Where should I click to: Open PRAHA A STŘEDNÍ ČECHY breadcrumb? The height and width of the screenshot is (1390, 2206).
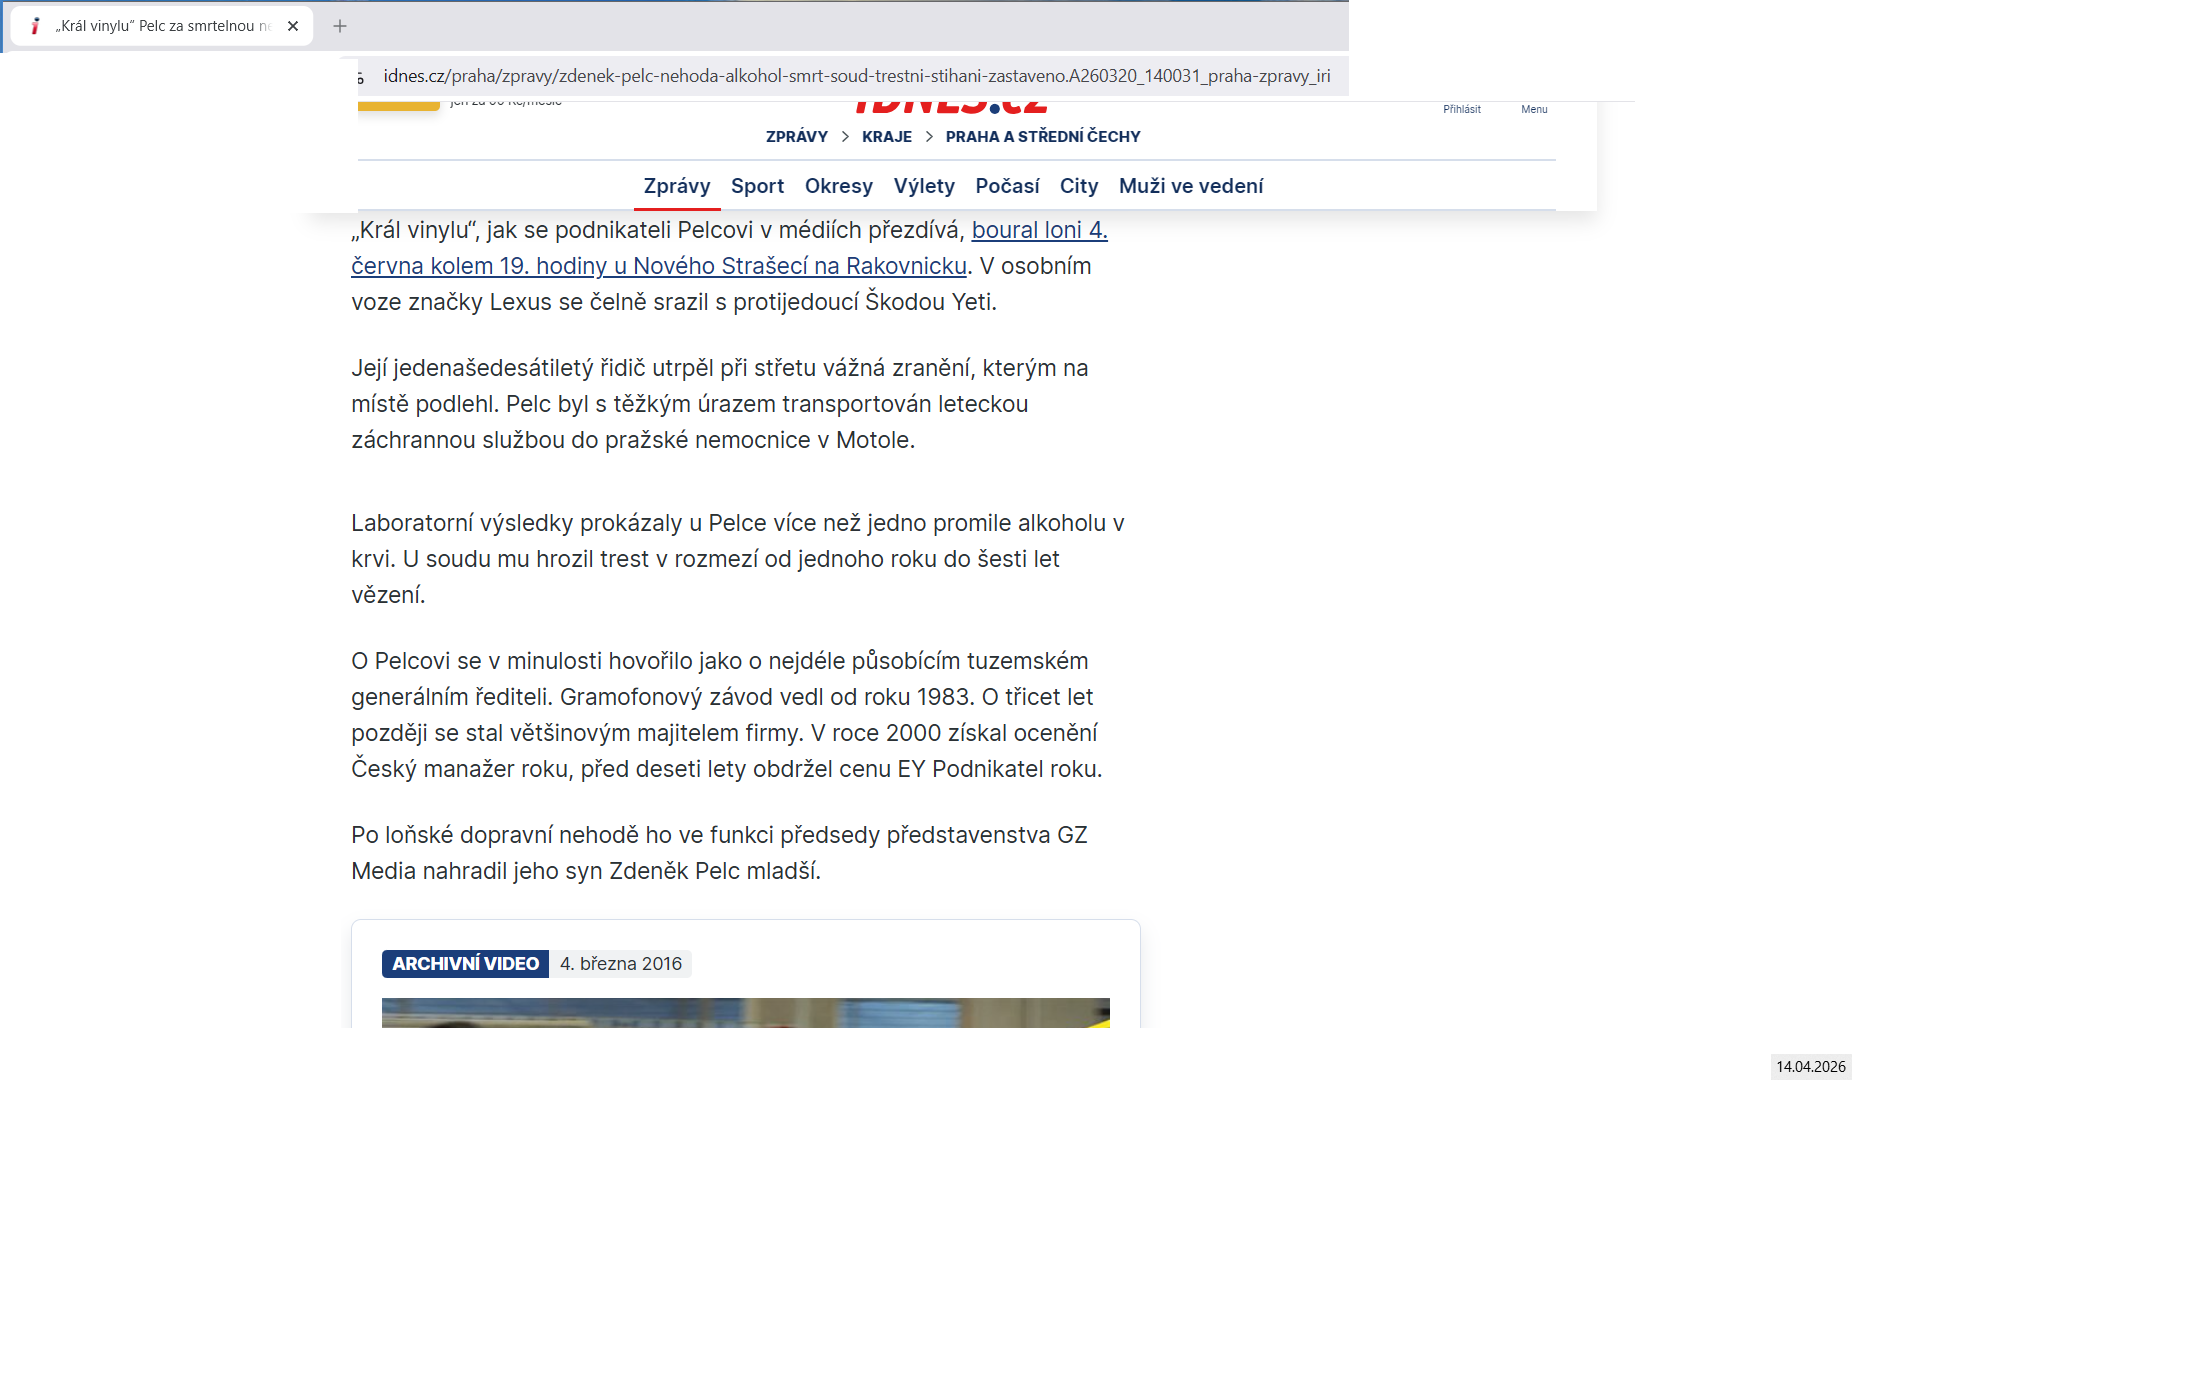coord(1042,136)
